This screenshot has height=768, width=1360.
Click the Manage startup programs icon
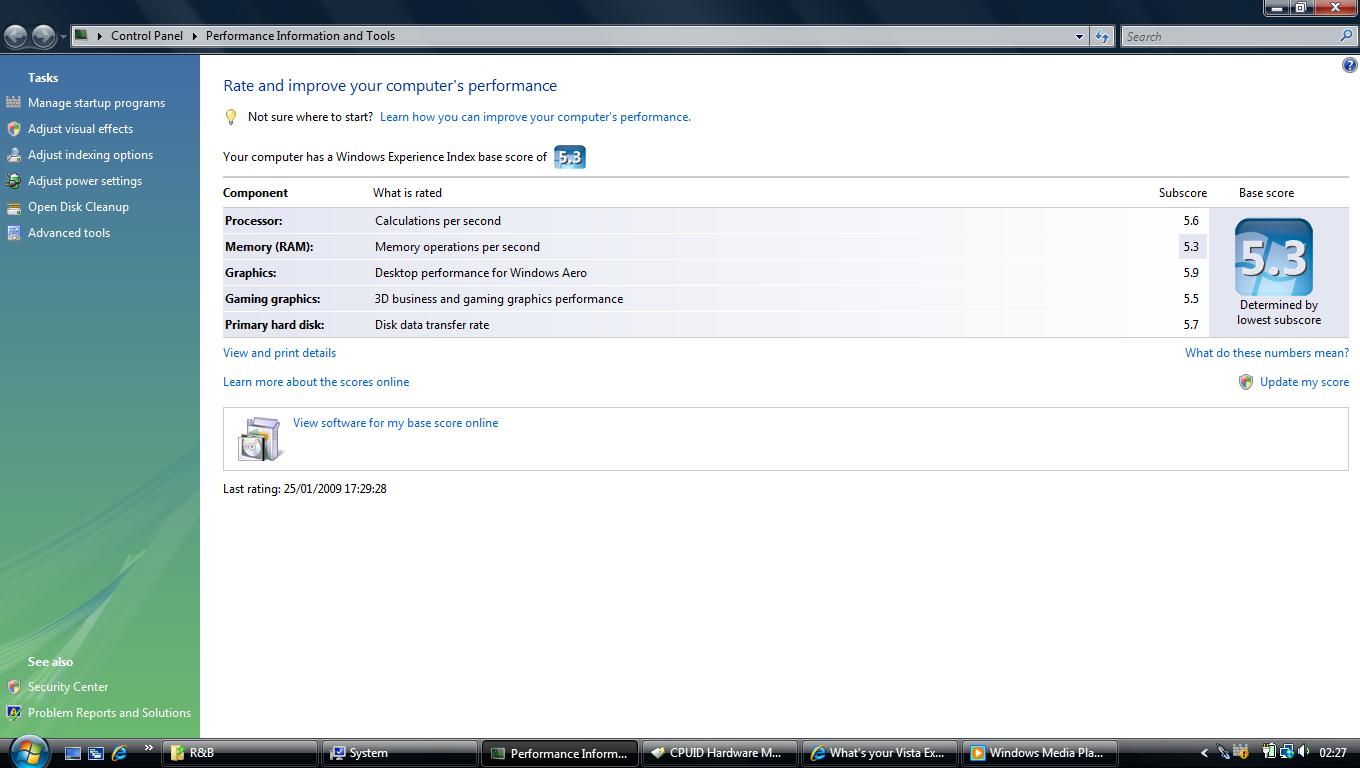coord(13,102)
